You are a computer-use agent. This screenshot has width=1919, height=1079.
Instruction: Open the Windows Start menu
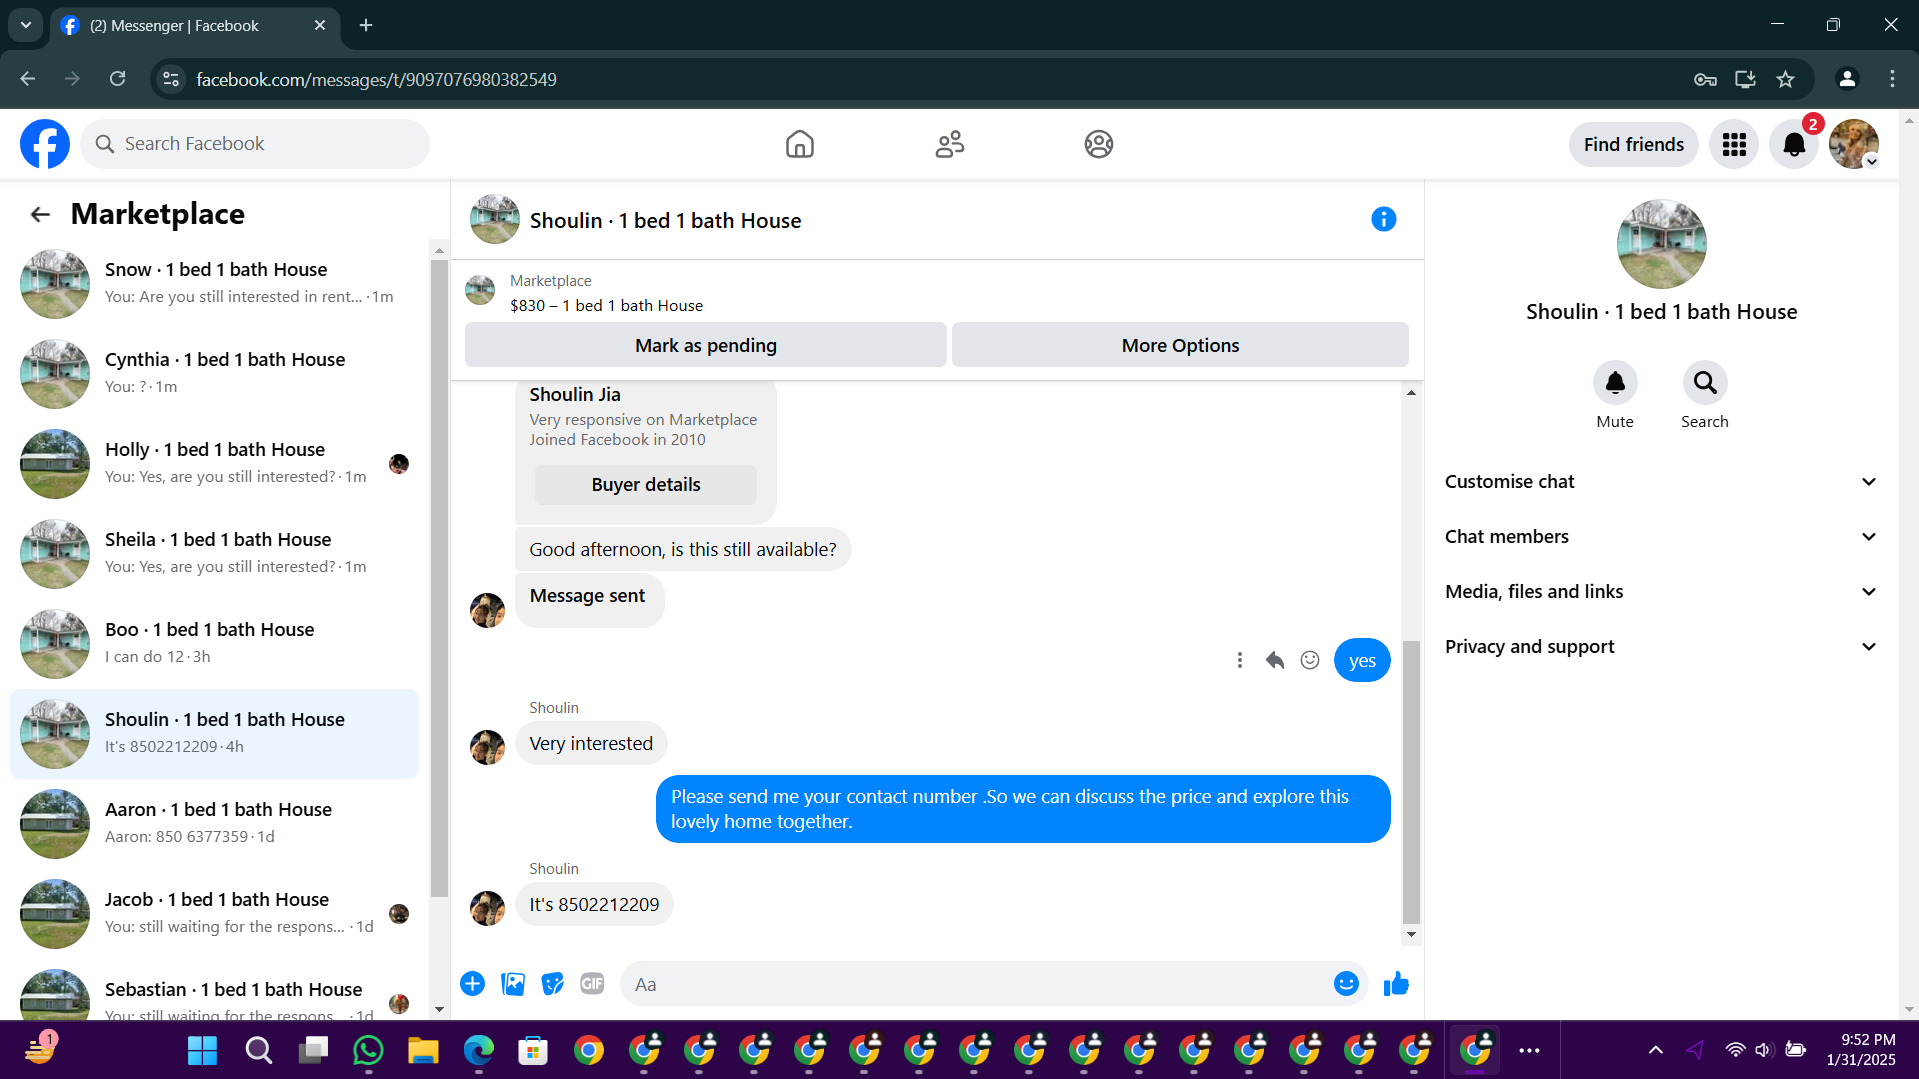202,1050
